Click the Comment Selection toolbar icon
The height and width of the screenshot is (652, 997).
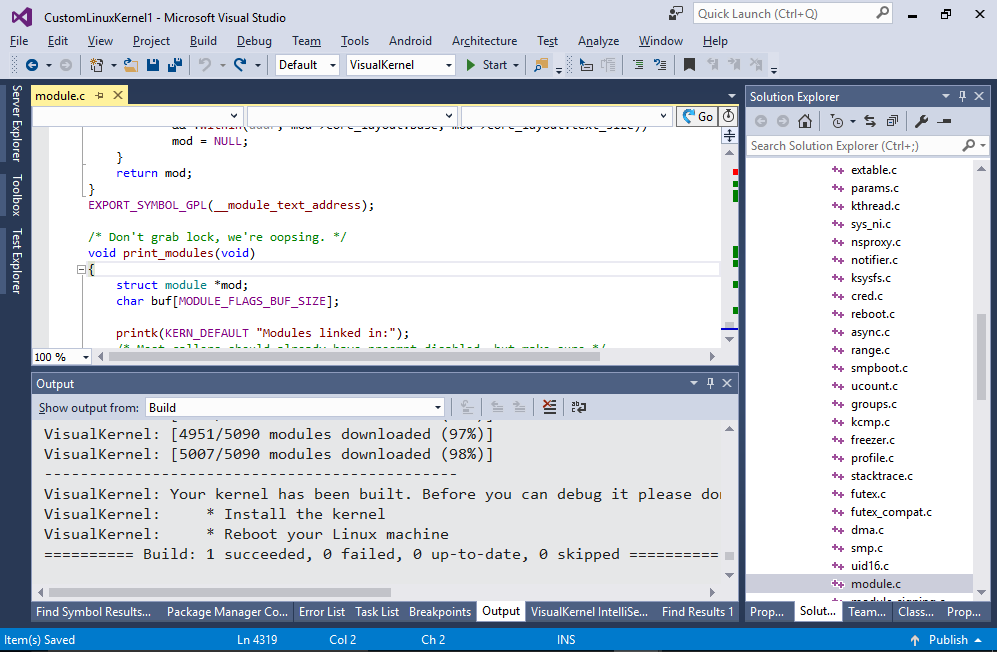[638, 65]
